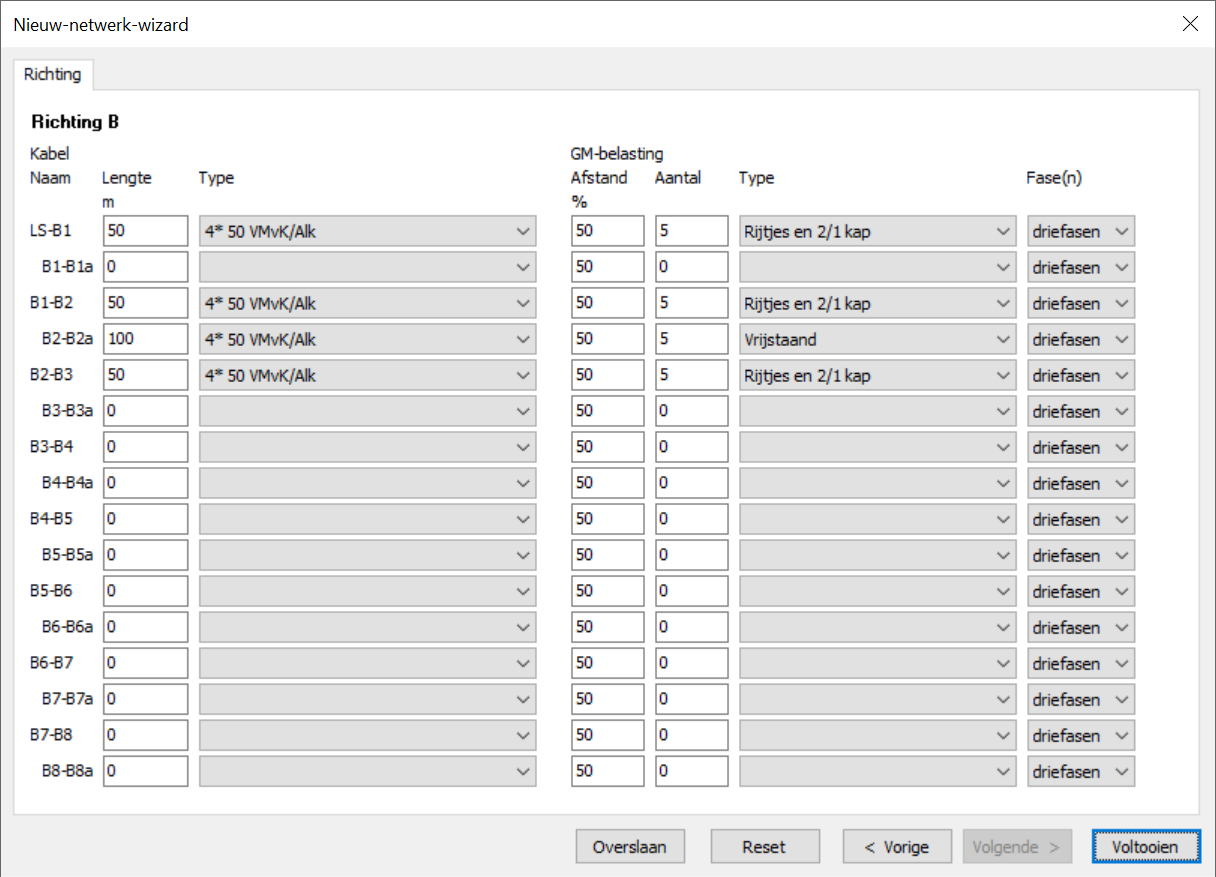Open the B2-B3 cable type dropdown

click(368, 376)
